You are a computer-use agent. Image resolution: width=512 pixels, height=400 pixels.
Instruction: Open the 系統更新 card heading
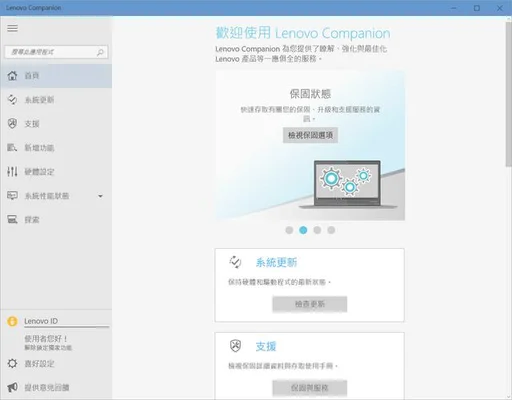point(276,263)
